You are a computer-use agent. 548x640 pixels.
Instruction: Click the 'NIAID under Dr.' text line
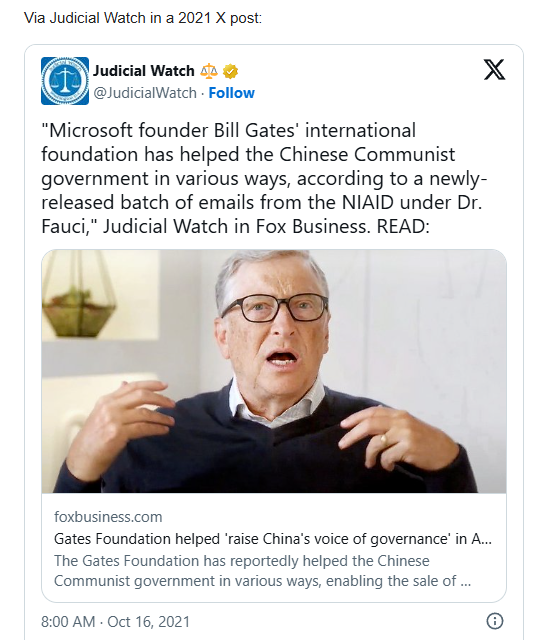click(412, 202)
